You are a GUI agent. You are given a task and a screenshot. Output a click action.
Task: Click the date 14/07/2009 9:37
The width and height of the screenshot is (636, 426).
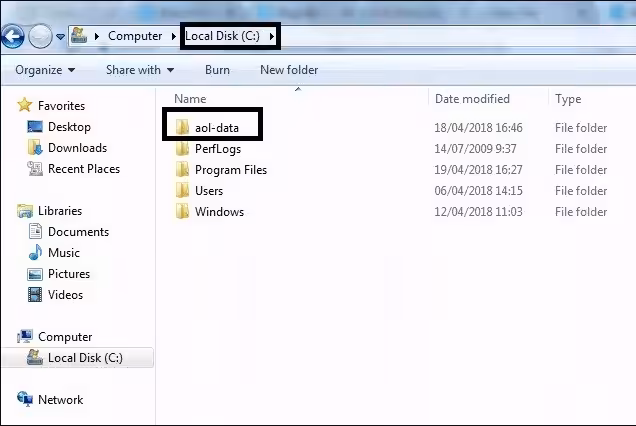pos(475,149)
